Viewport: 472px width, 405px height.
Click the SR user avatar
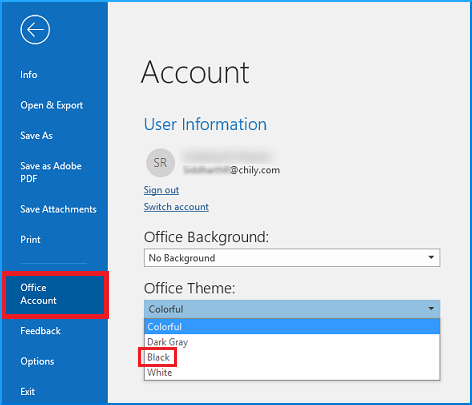click(160, 163)
